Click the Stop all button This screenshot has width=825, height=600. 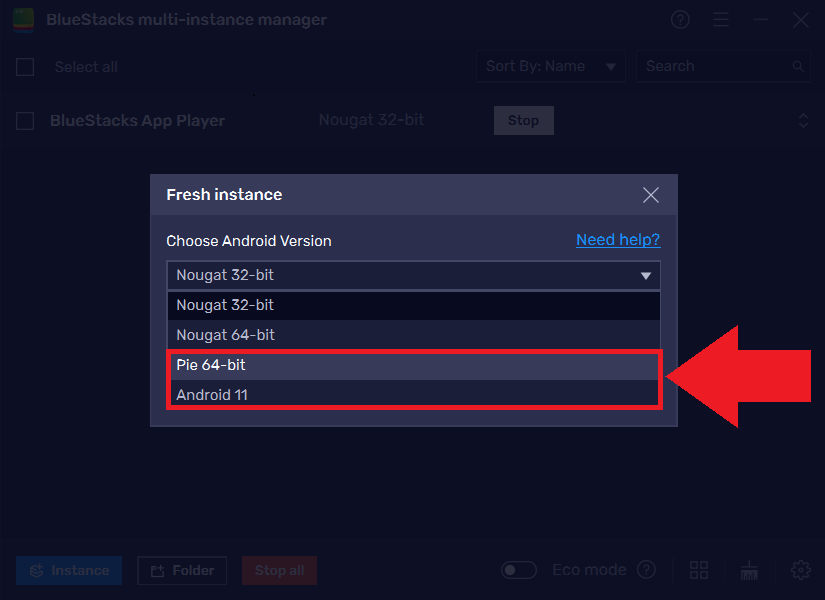click(x=279, y=571)
